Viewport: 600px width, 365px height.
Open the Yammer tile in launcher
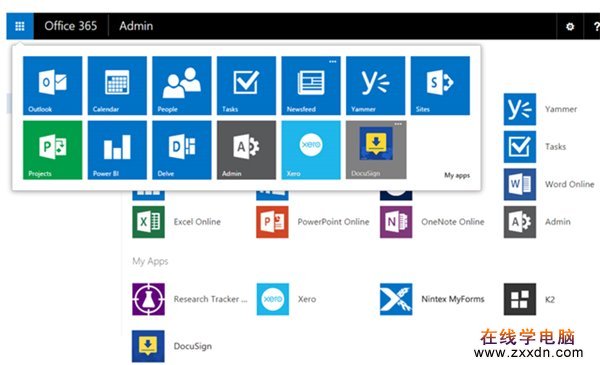(375, 85)
